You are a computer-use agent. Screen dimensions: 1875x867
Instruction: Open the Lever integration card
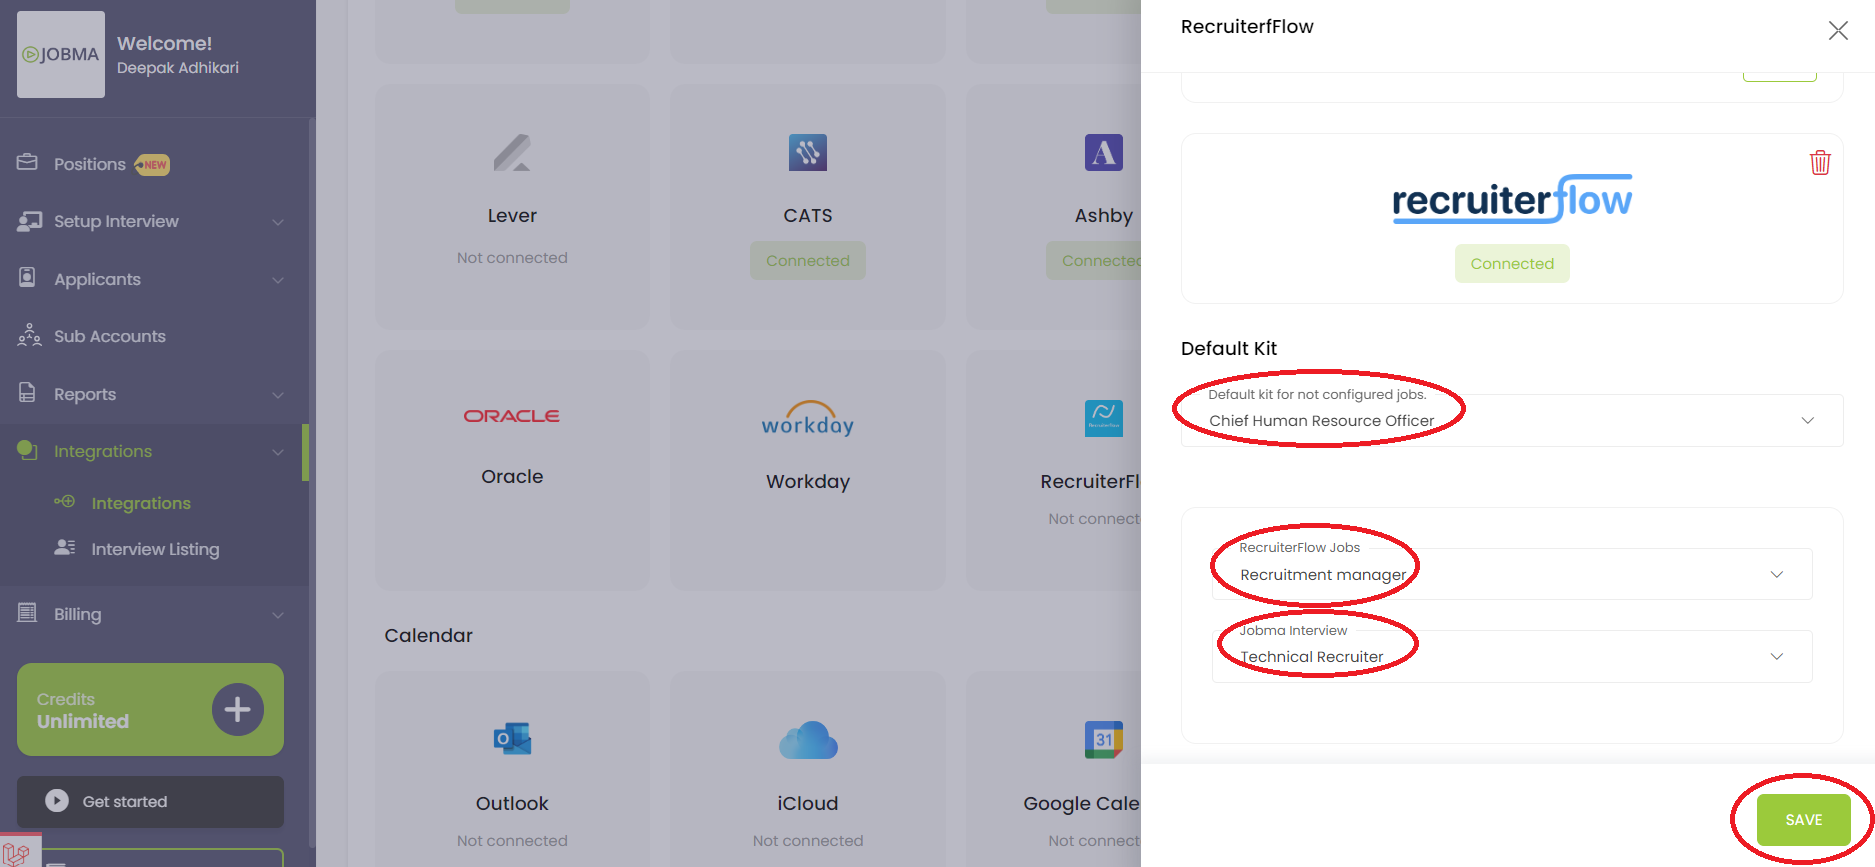(512, 207)
